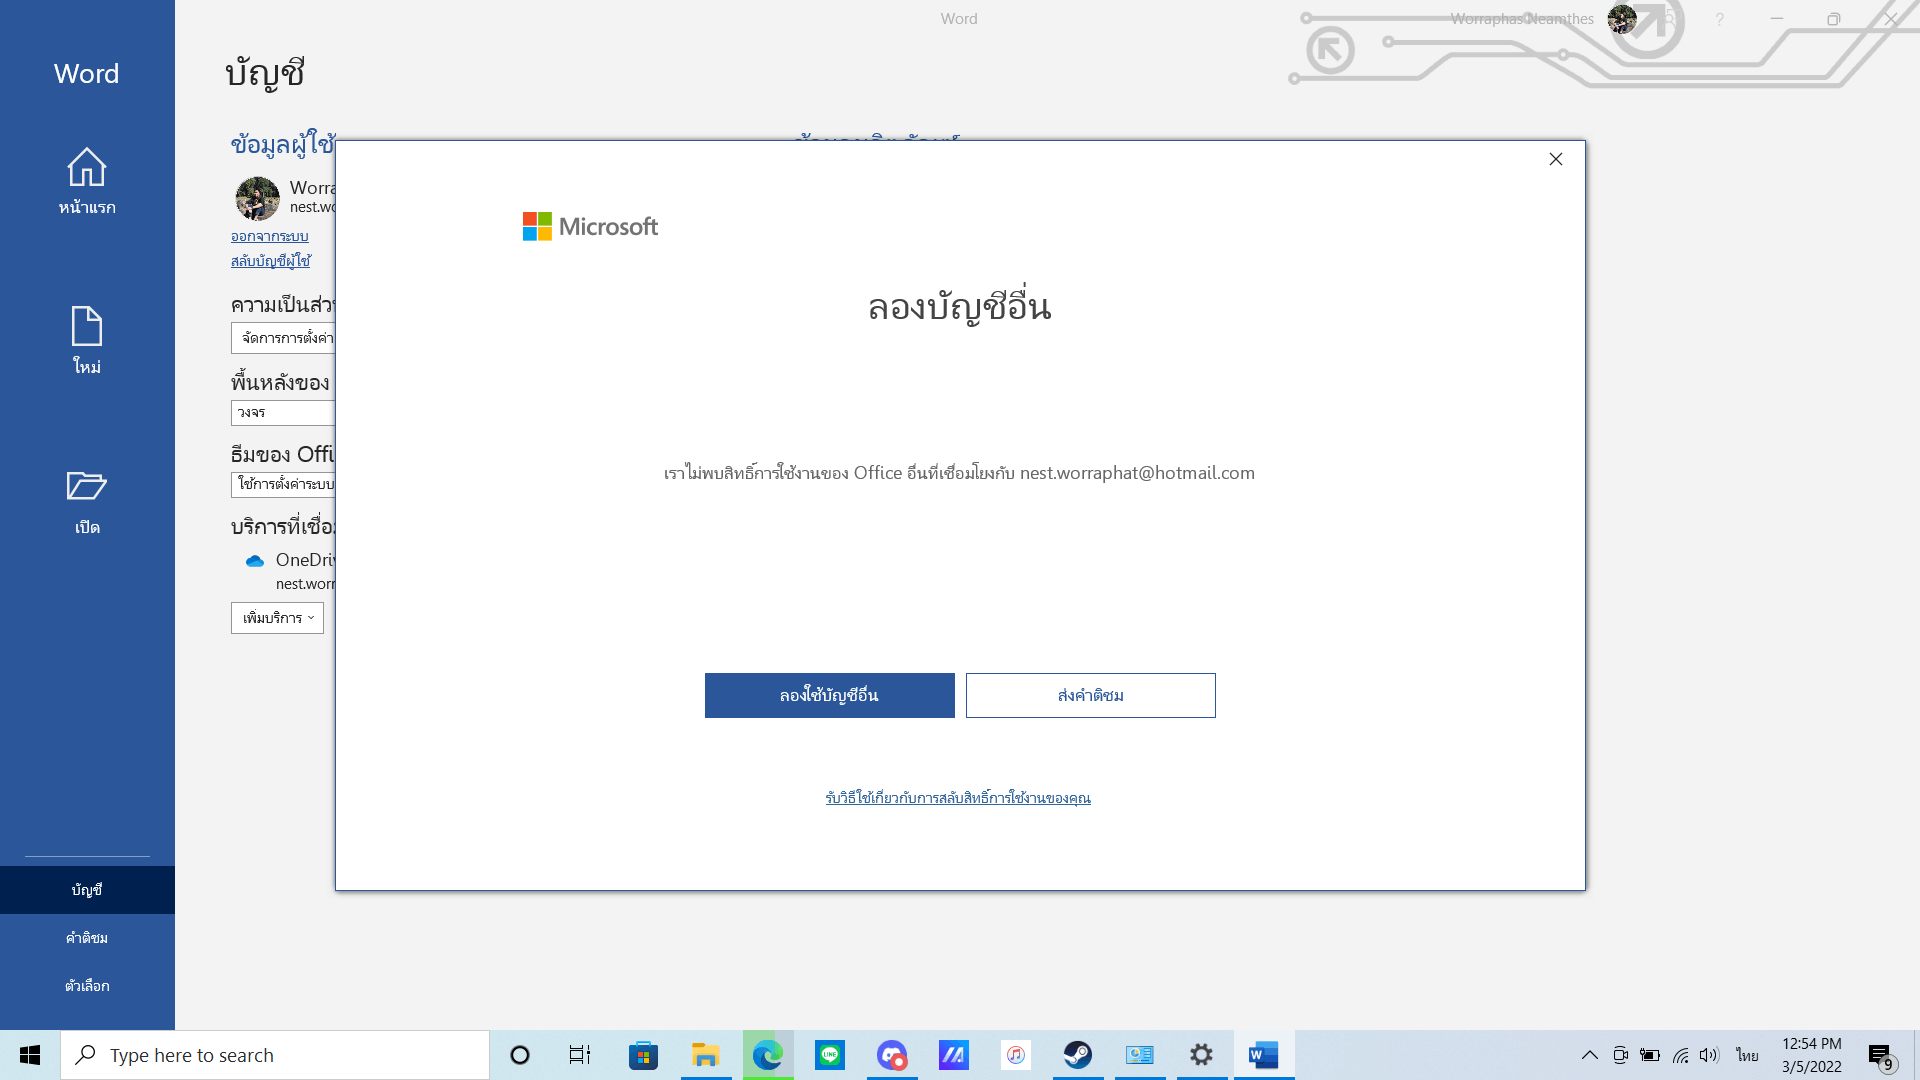
Task: Expand the เพิ่มบริการ (add service) dropdown
Action: tap(277, 618)
